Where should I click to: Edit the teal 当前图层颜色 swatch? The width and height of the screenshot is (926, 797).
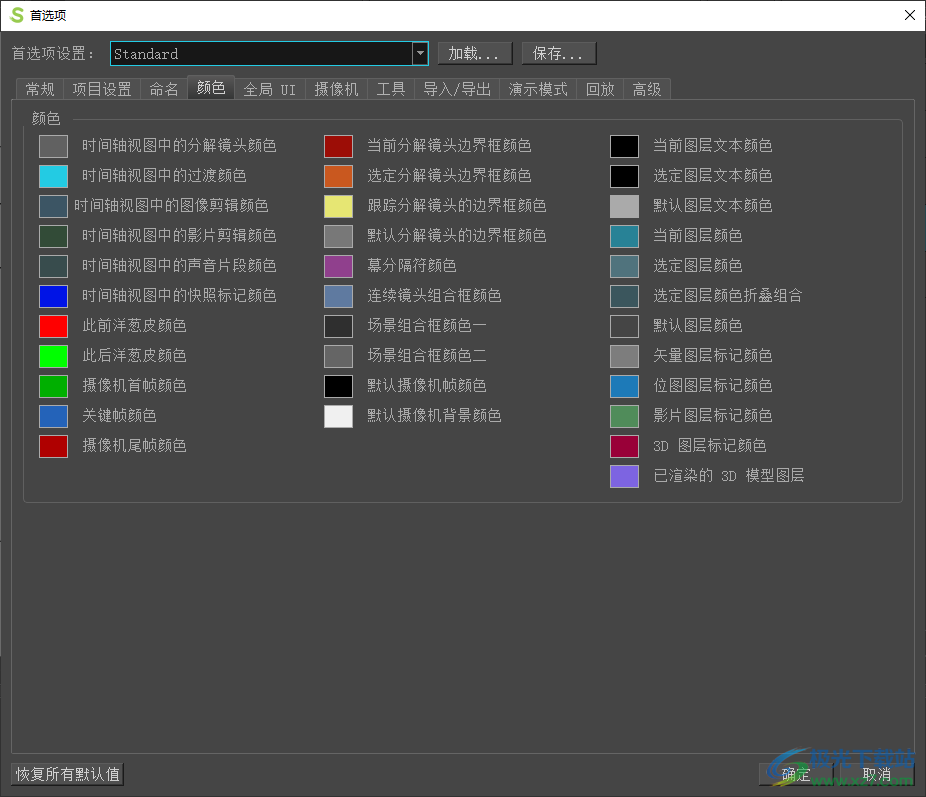(624, 236)
